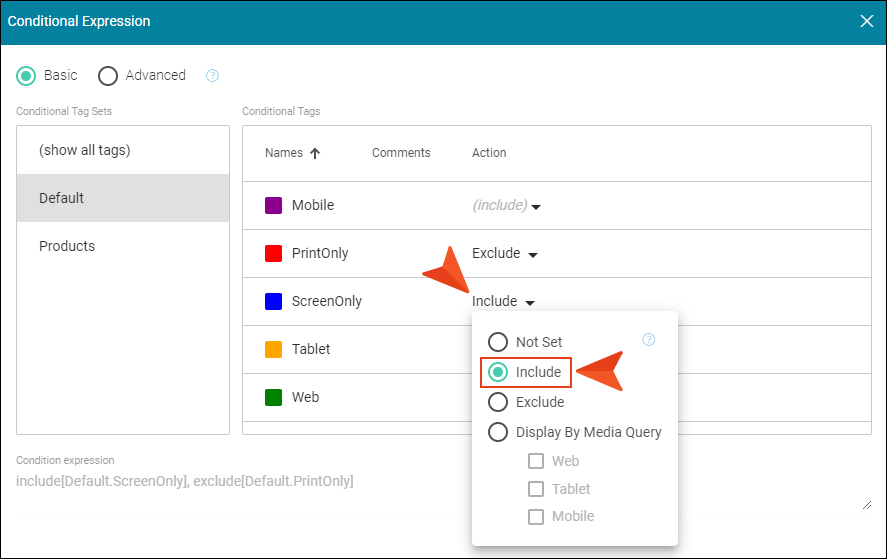Click the Action column header
The image size is (887, 559).
(489, 153)
